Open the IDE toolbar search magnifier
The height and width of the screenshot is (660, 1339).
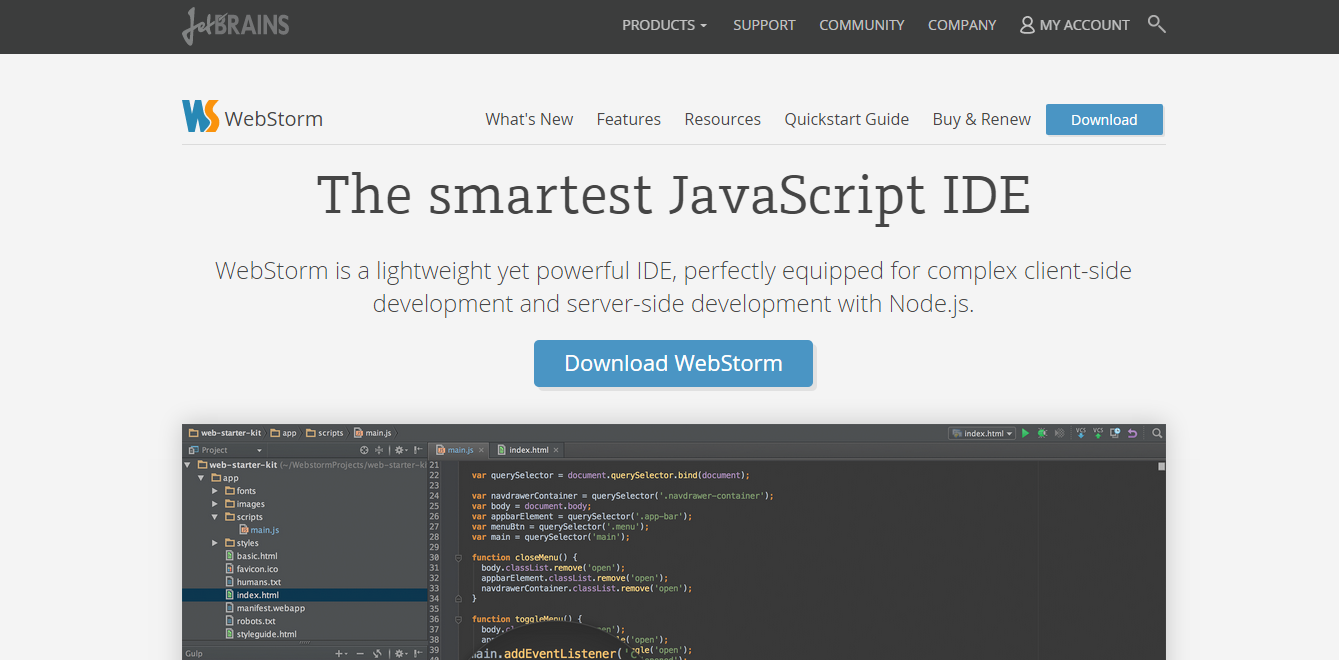click(x=1157, y=433)
